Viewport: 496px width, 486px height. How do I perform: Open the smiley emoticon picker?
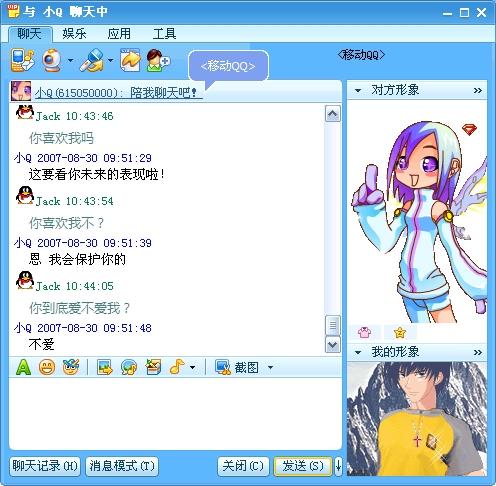click(x=47, y=367)
